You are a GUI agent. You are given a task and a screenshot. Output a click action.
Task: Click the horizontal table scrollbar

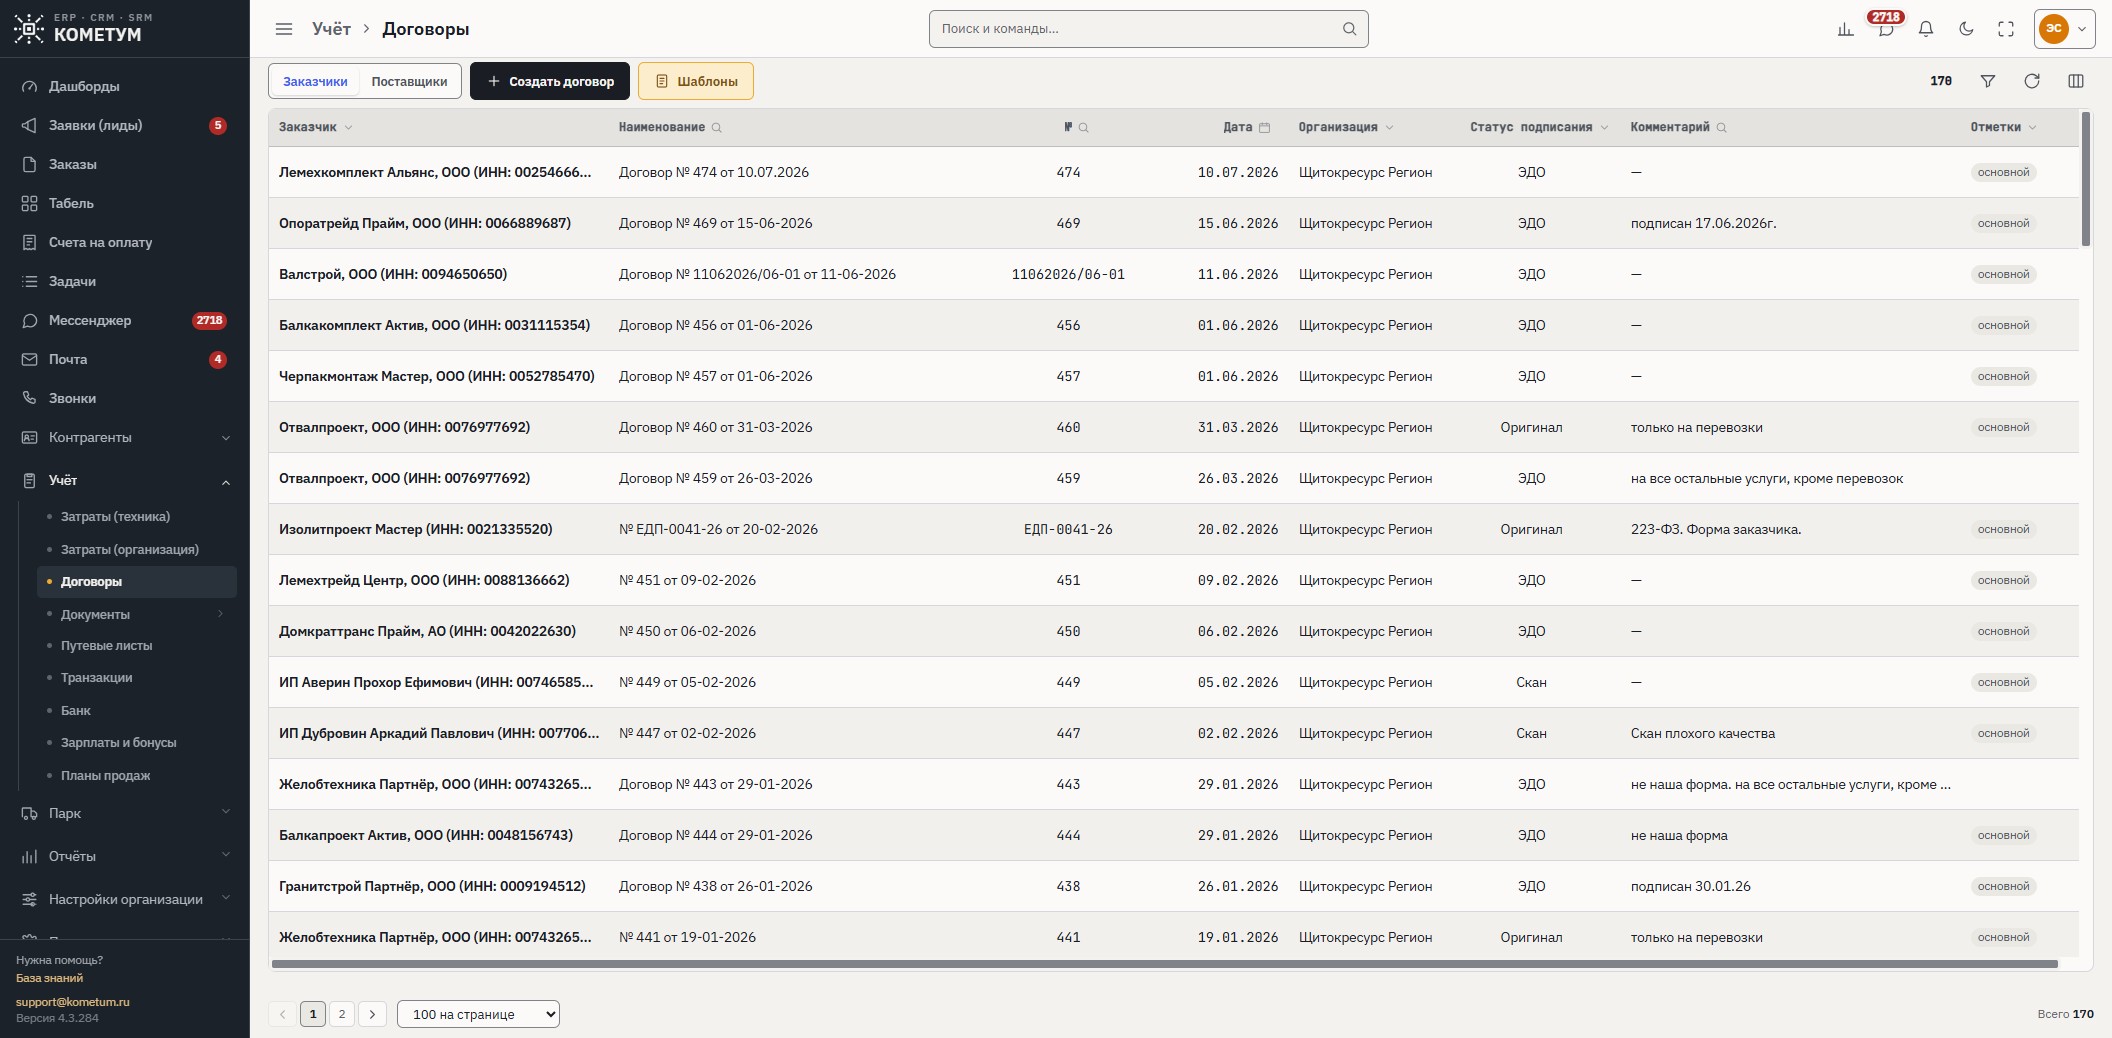tap(1164, 964)
